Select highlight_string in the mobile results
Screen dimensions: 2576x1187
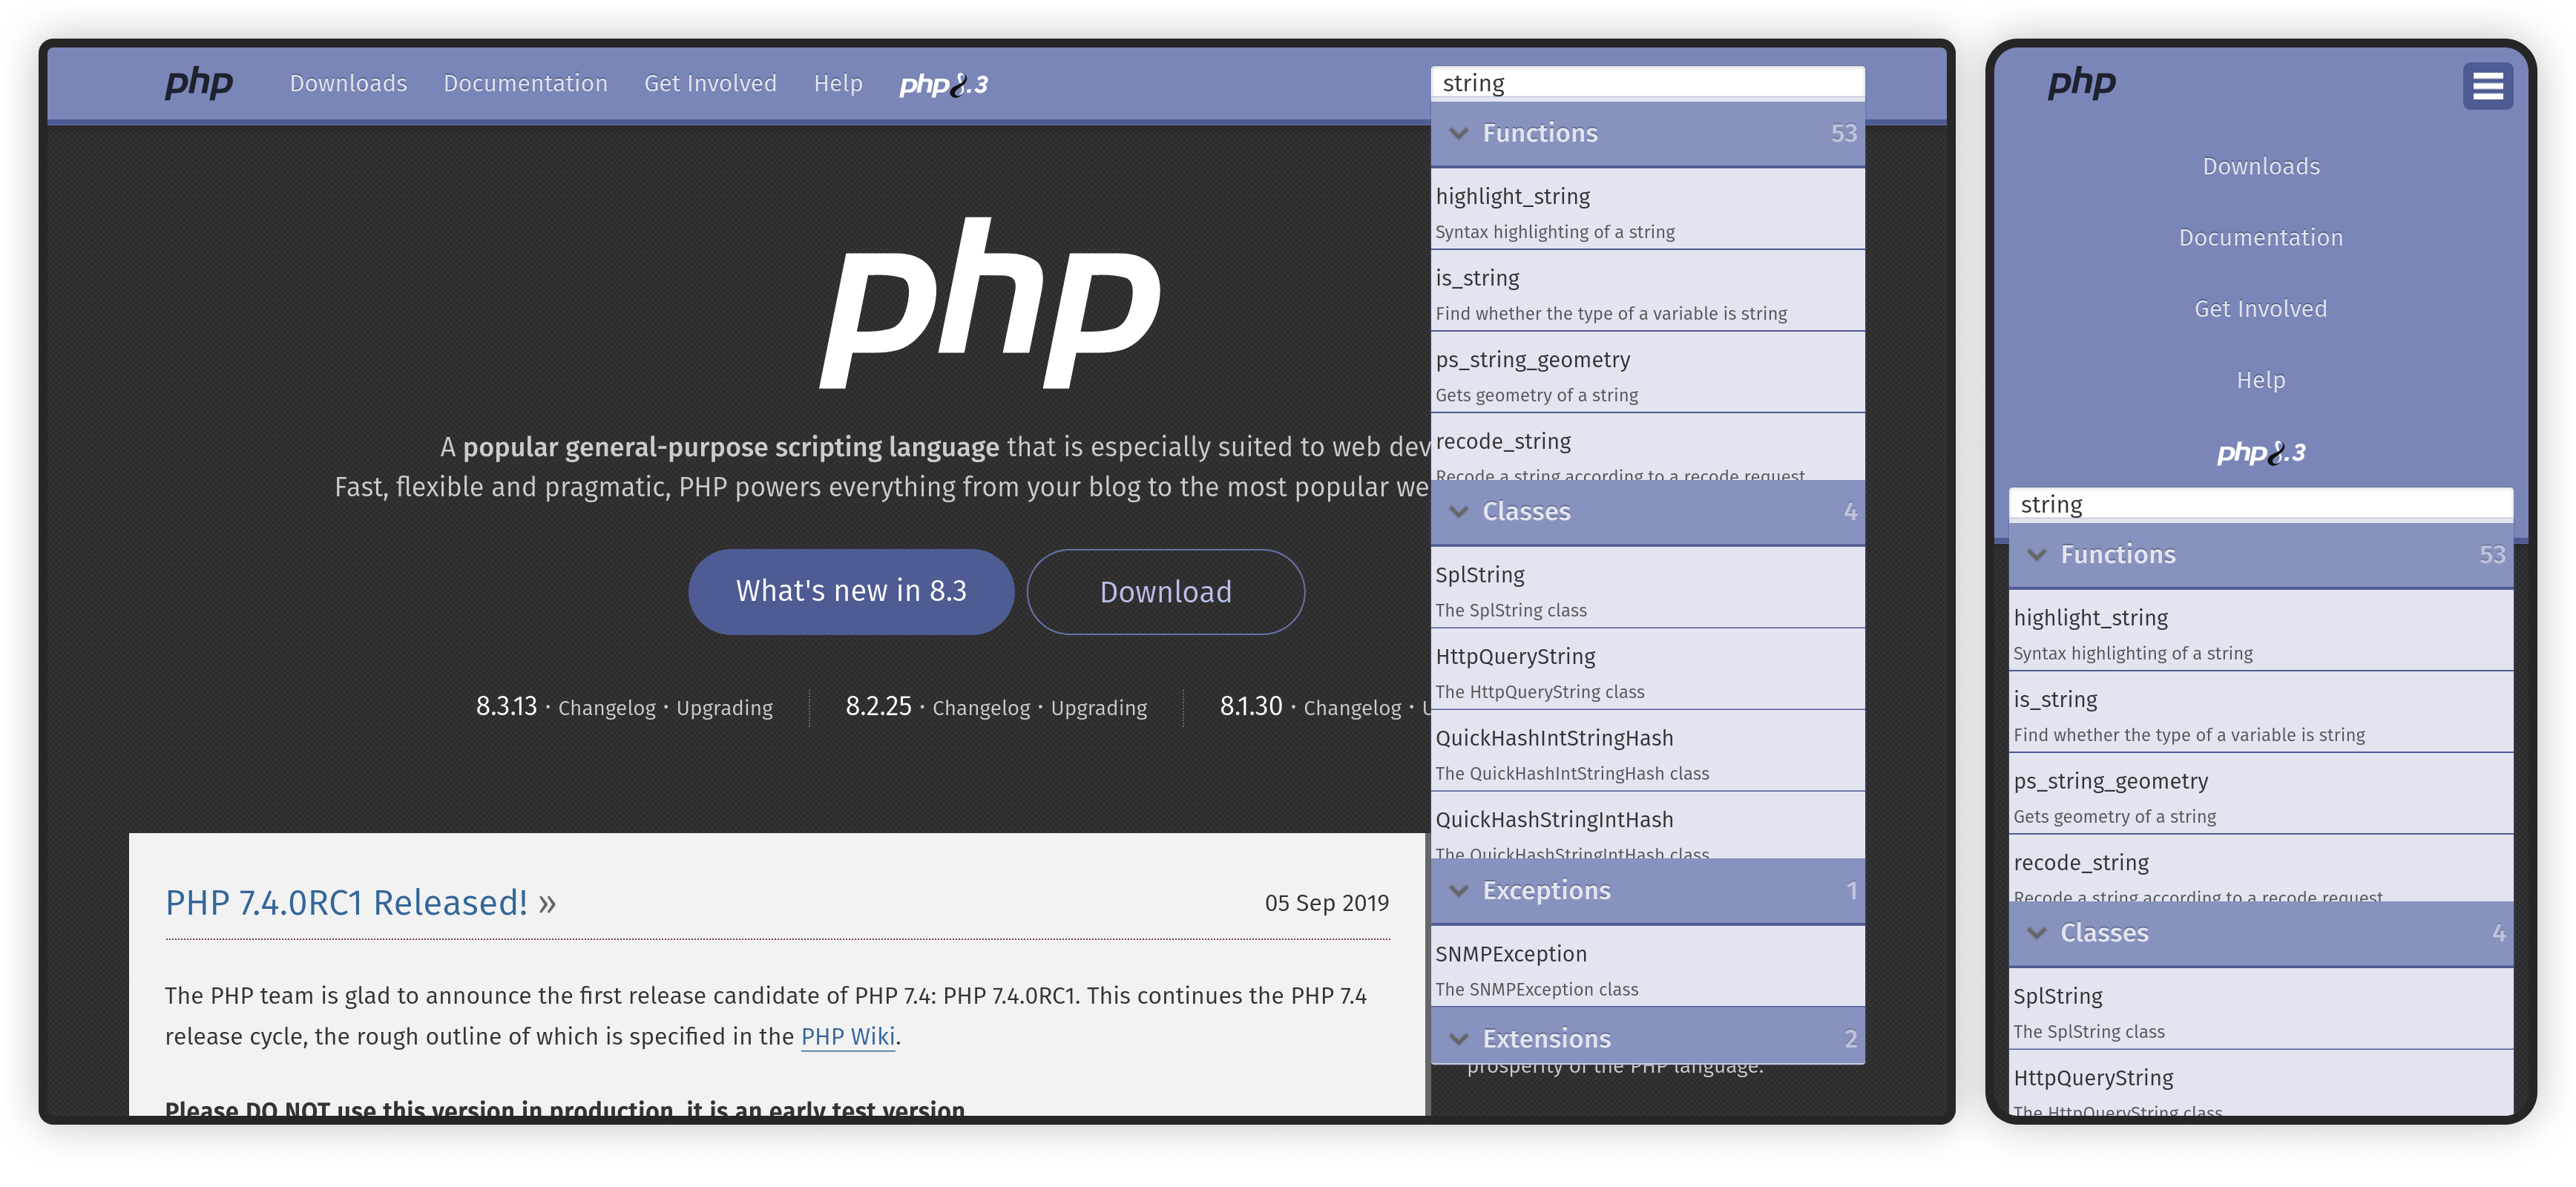pyautogui.click(x=2260, y=631)
